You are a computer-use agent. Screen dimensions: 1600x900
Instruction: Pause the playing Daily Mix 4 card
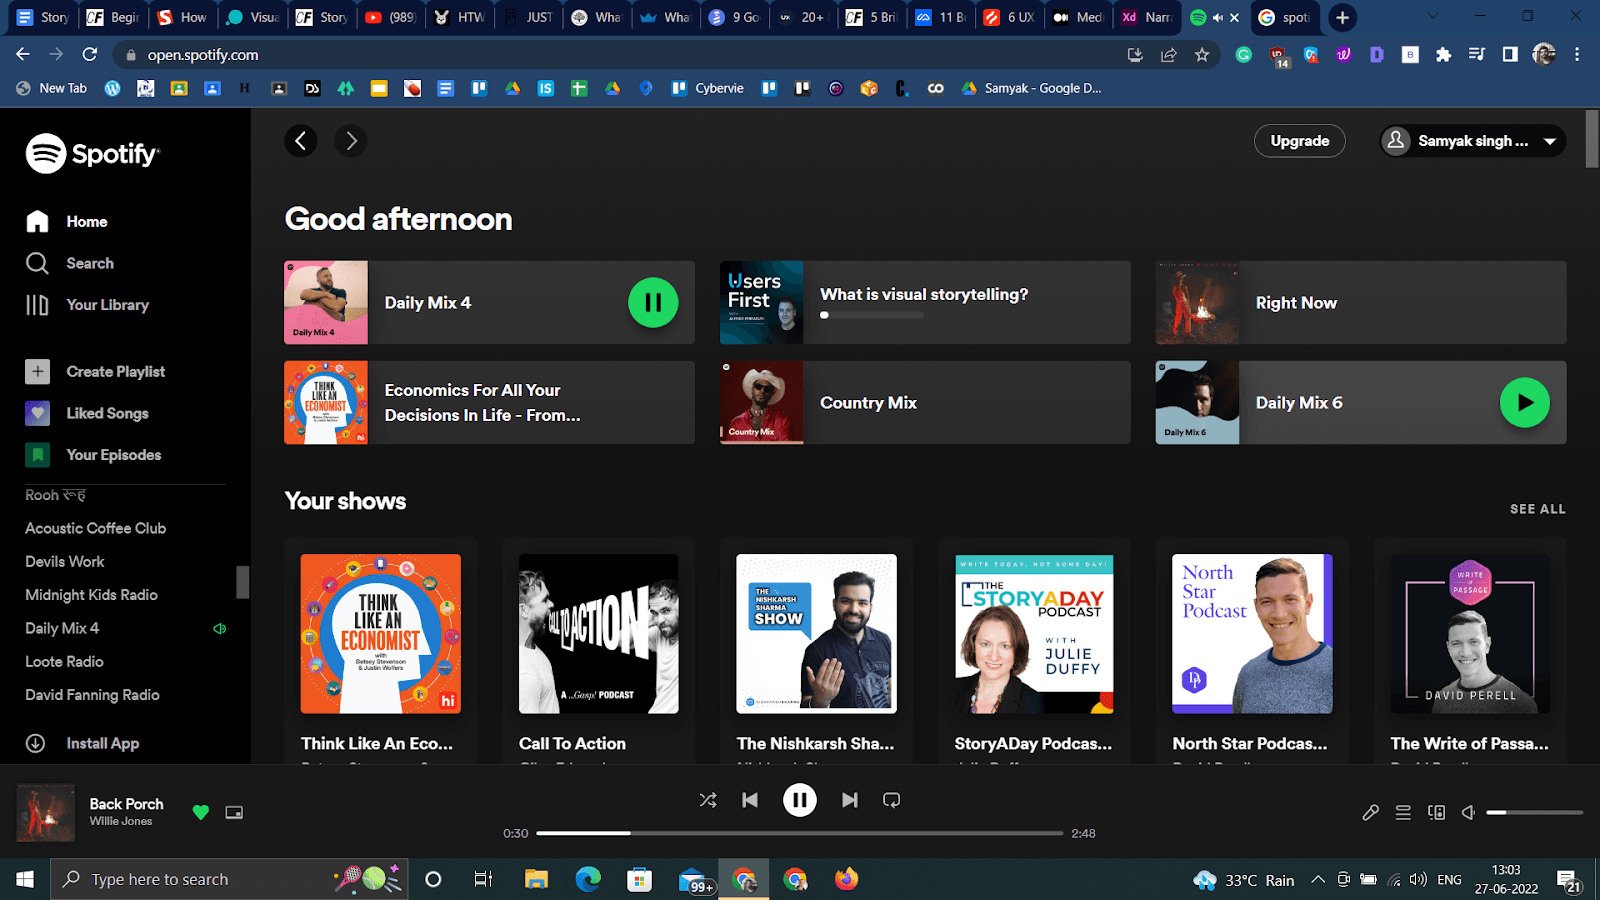[x=652, y=302]
